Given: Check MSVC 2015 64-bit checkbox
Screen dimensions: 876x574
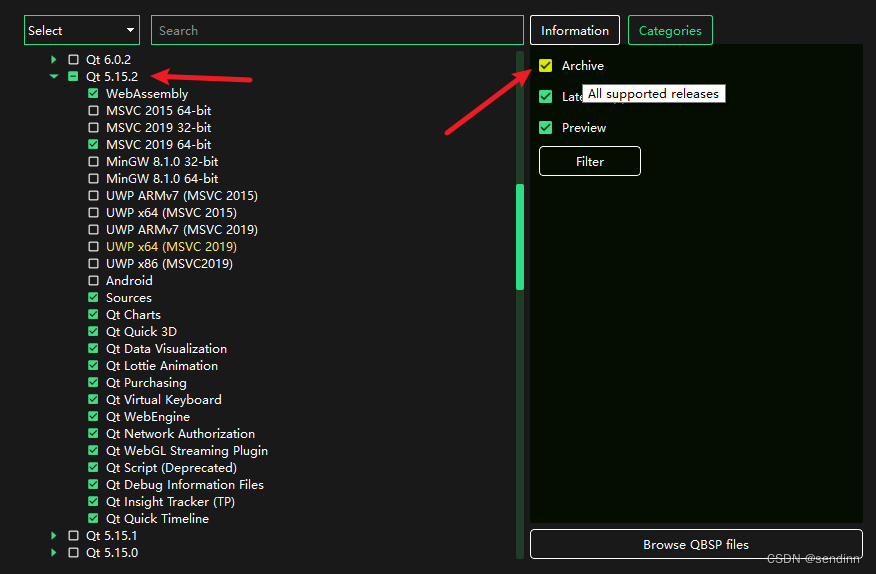Looking at the screenshot, I should coord(93,110).
